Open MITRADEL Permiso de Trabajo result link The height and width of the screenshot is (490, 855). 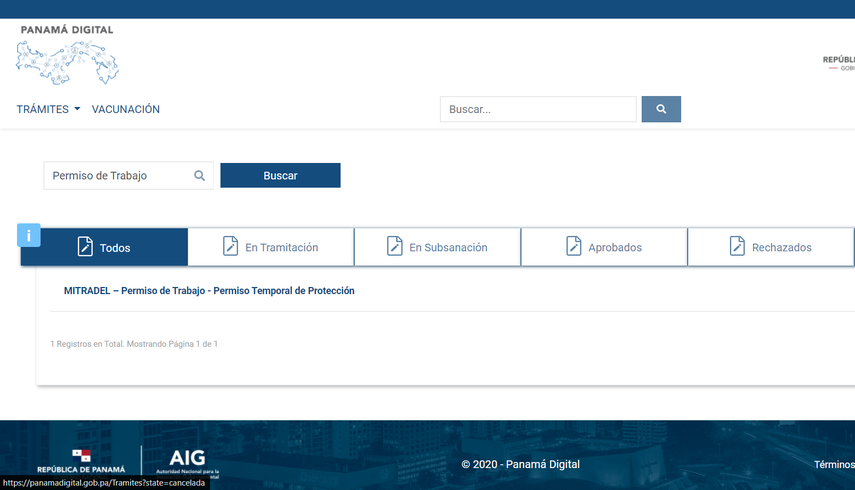pyautogui.click(x=209, y=291)
